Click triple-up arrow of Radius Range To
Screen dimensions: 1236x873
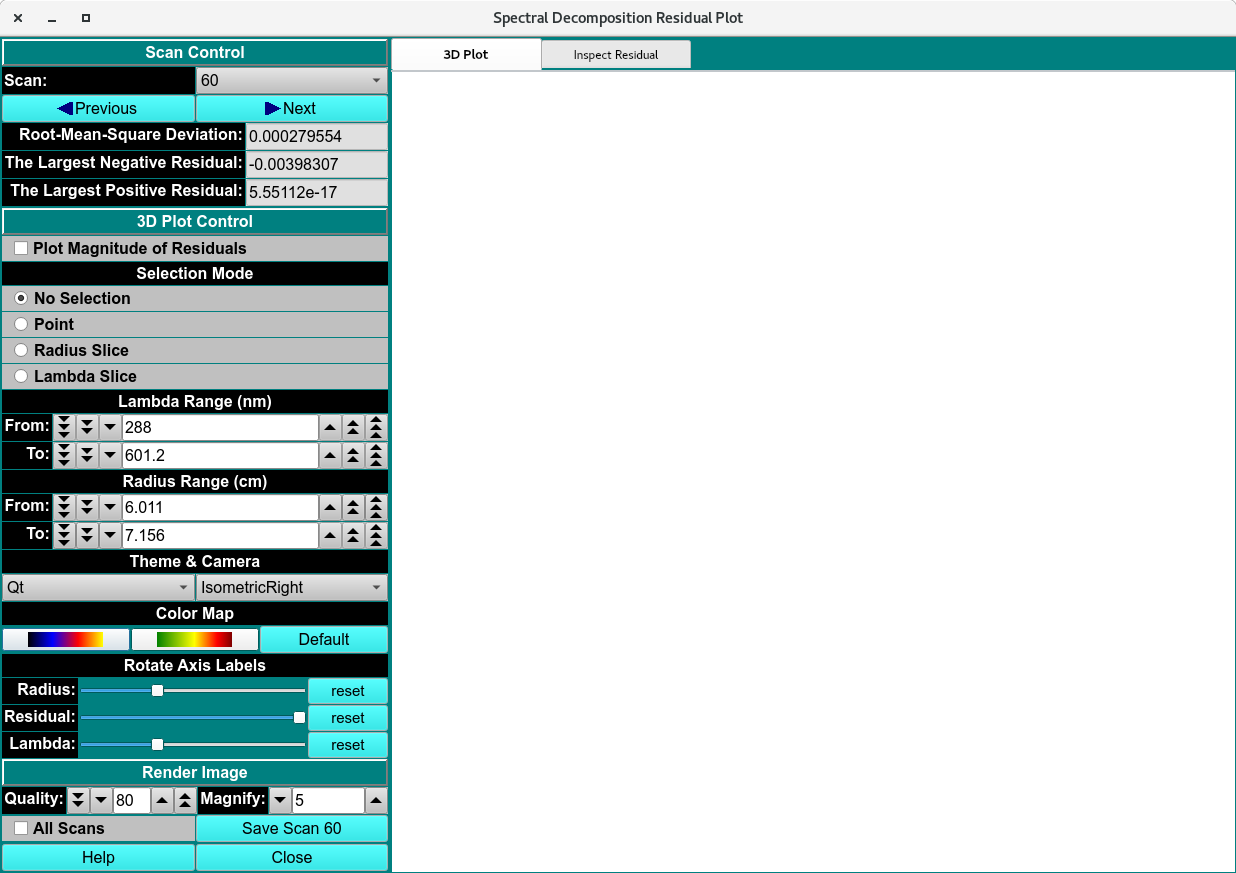click(376, 535)
